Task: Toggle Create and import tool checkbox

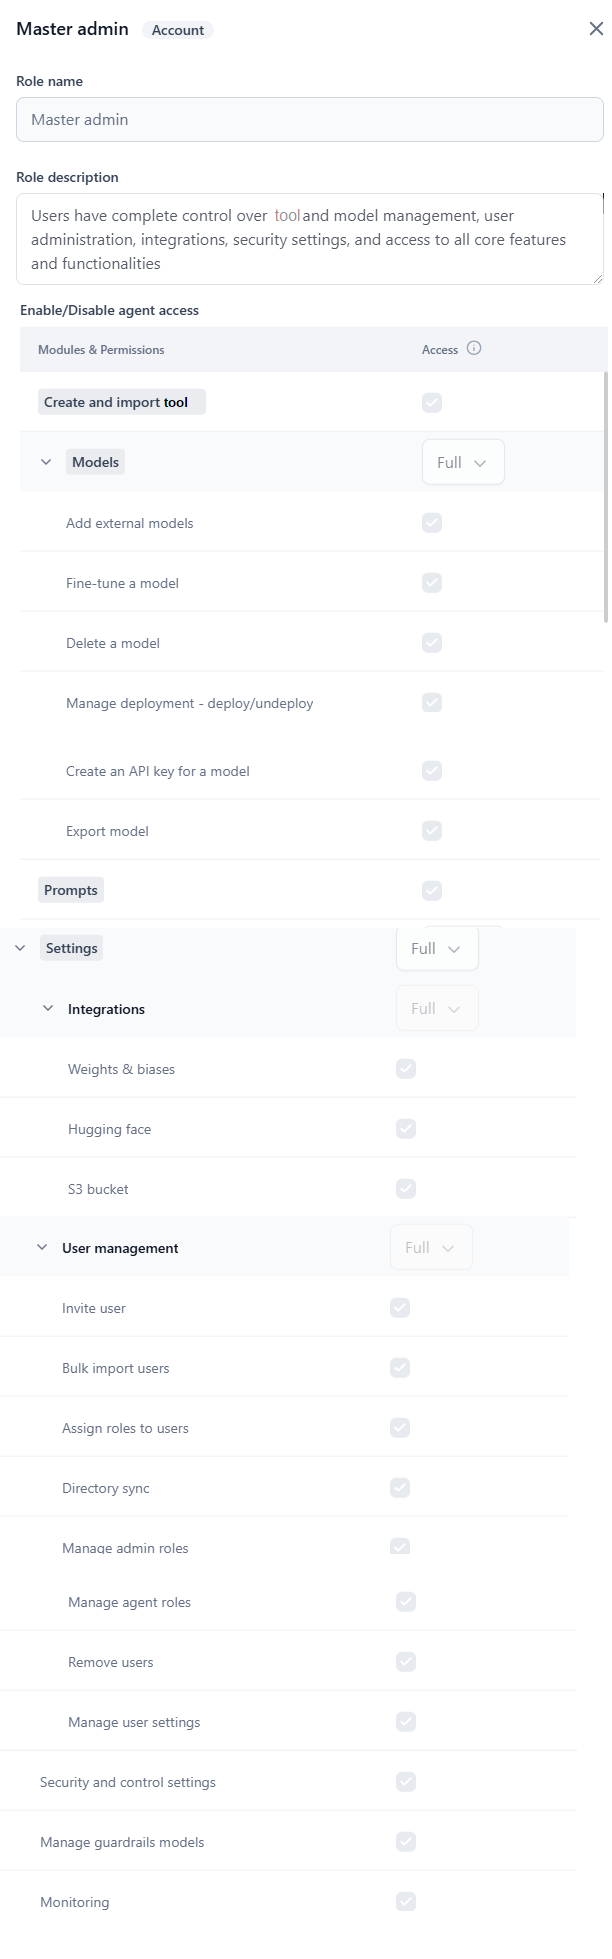Action: click(x=432, y=402)
